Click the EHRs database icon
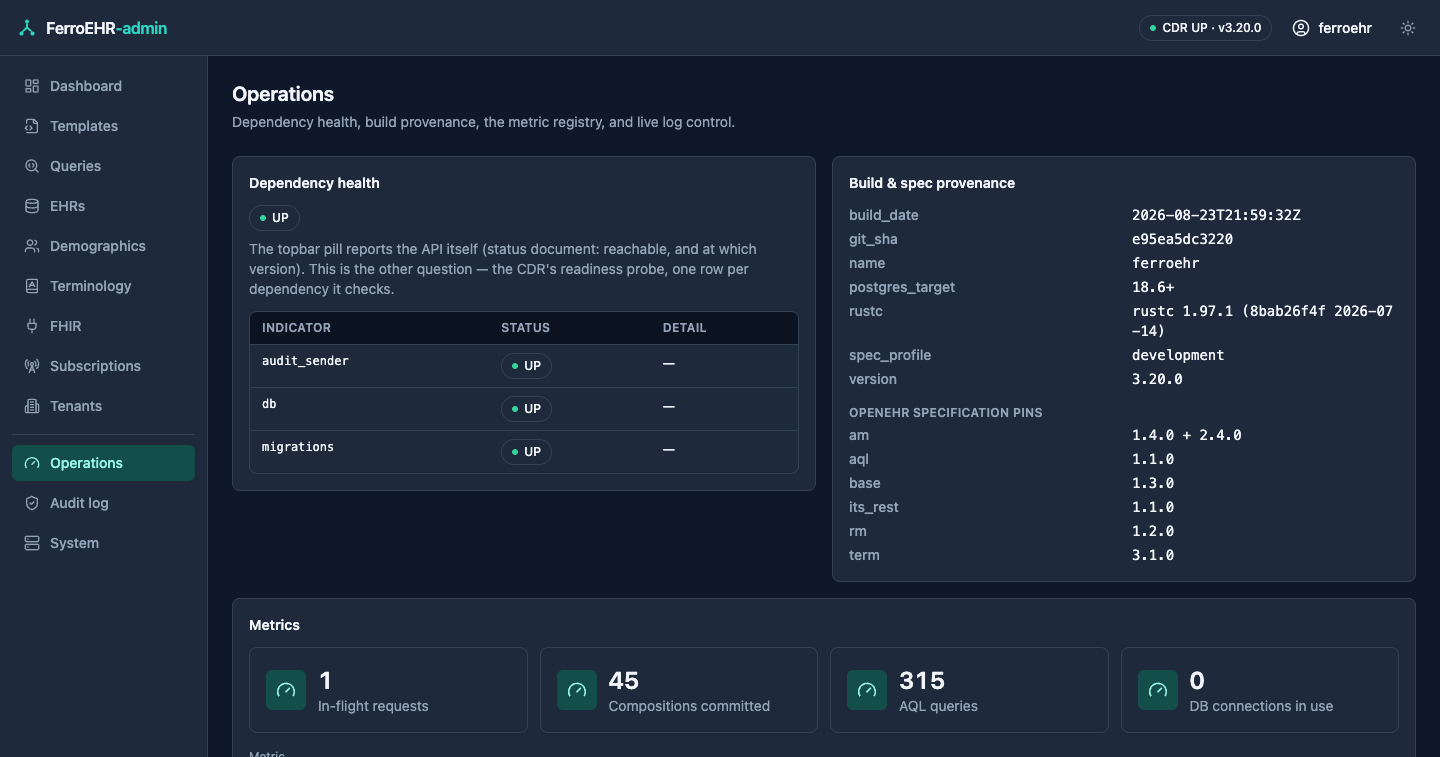Image resolution: width=1440 pixels, height=757 pixels. point(32,206)
